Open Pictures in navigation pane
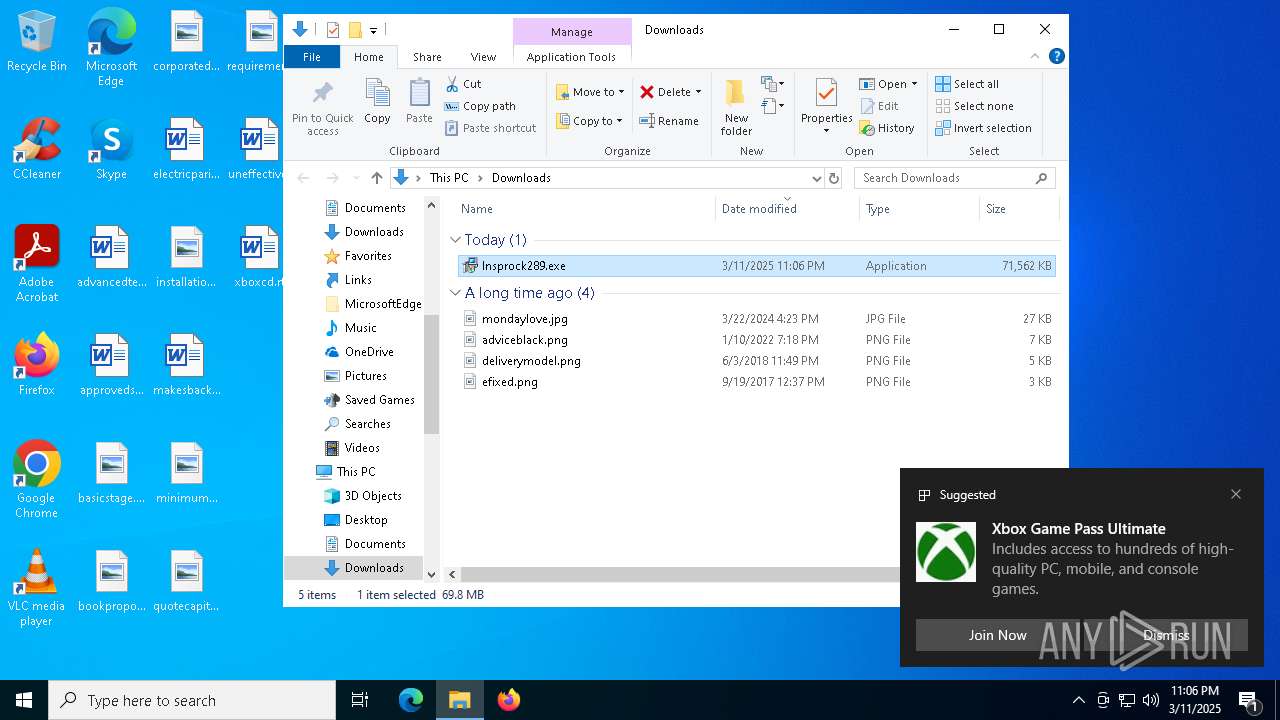This screenshot has width=1280, height=720. pyautogui.click(x=365, y=376)
